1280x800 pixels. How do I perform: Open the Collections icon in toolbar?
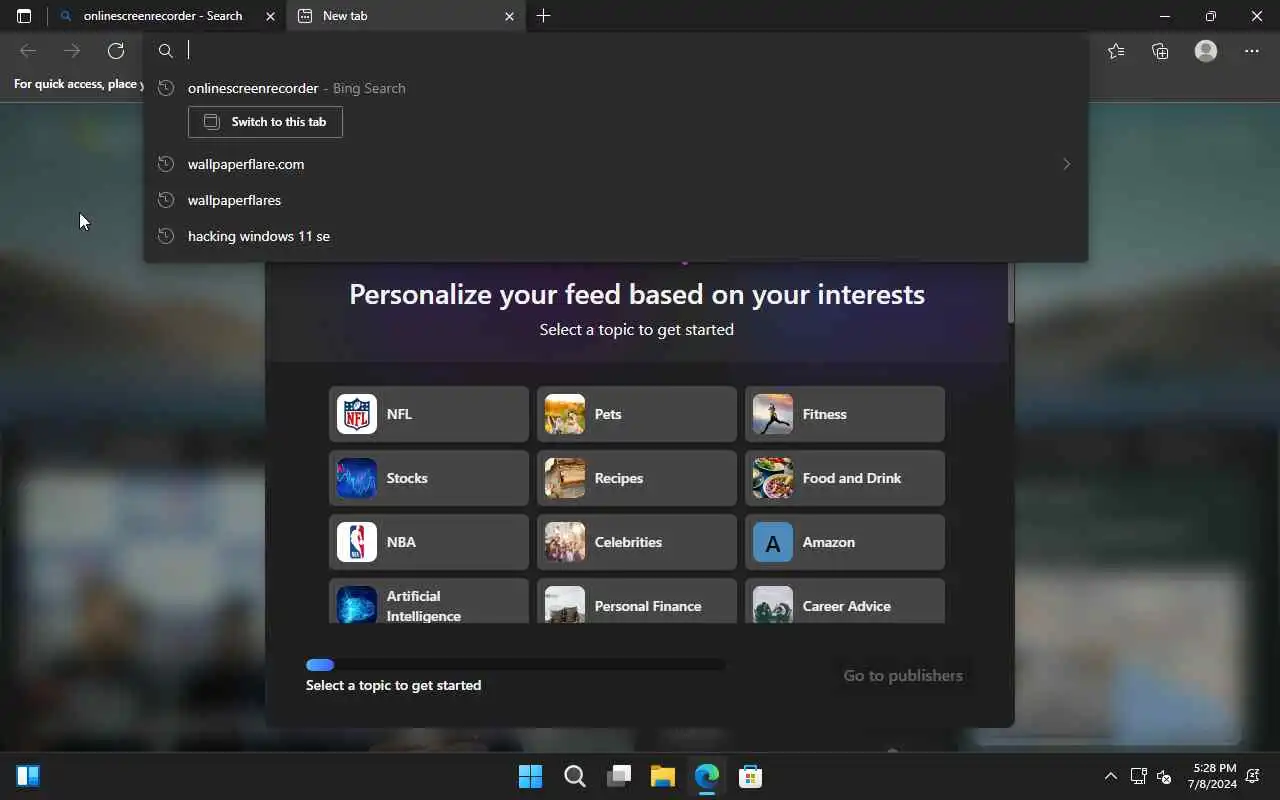tap(1160, 51)
